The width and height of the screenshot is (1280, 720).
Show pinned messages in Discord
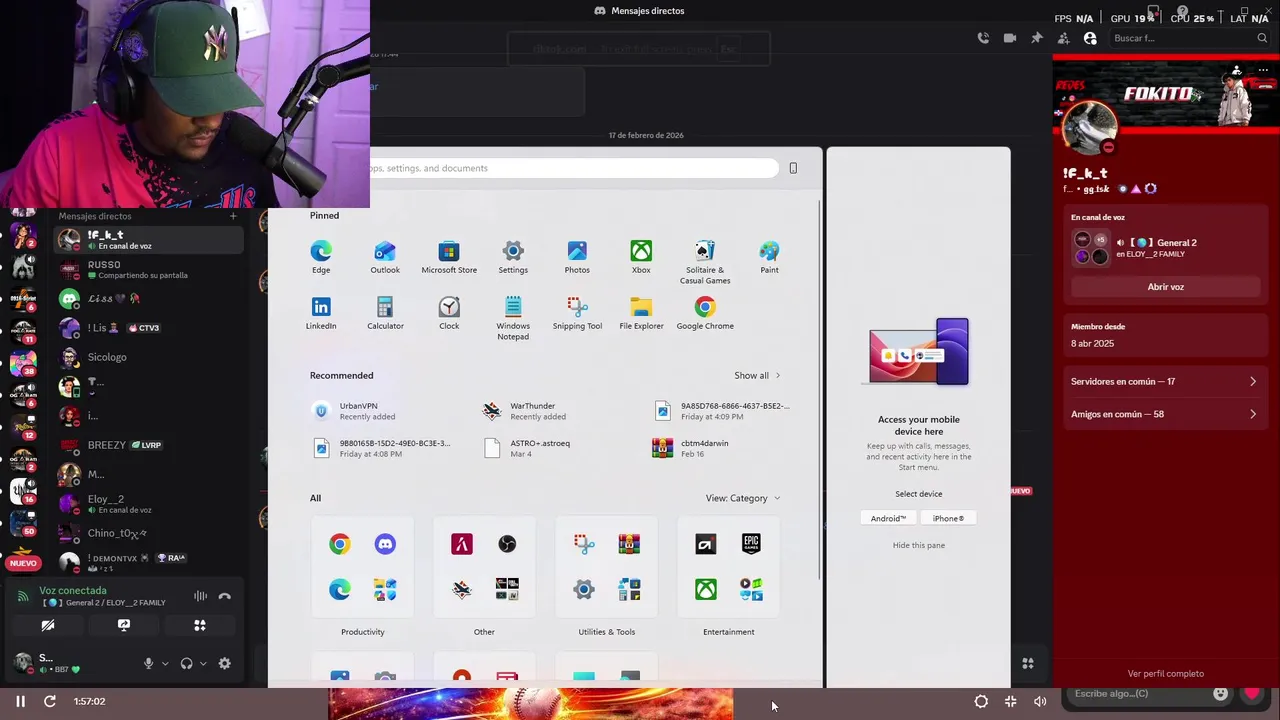pyautogui.click(x=1037, y=38)
